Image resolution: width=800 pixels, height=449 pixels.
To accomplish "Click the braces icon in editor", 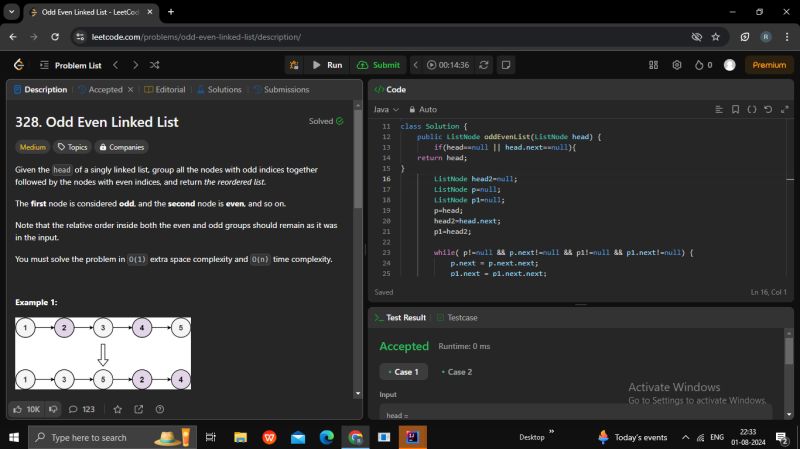I will coord(752,109).
